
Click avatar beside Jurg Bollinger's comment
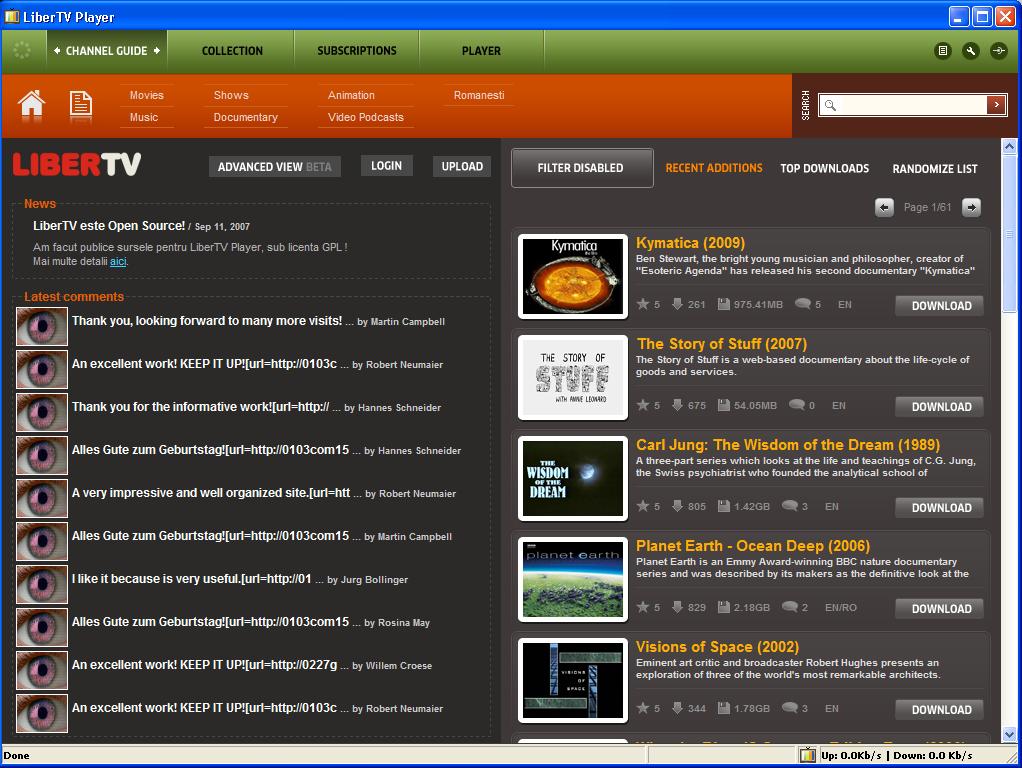(x=42, y=584)
